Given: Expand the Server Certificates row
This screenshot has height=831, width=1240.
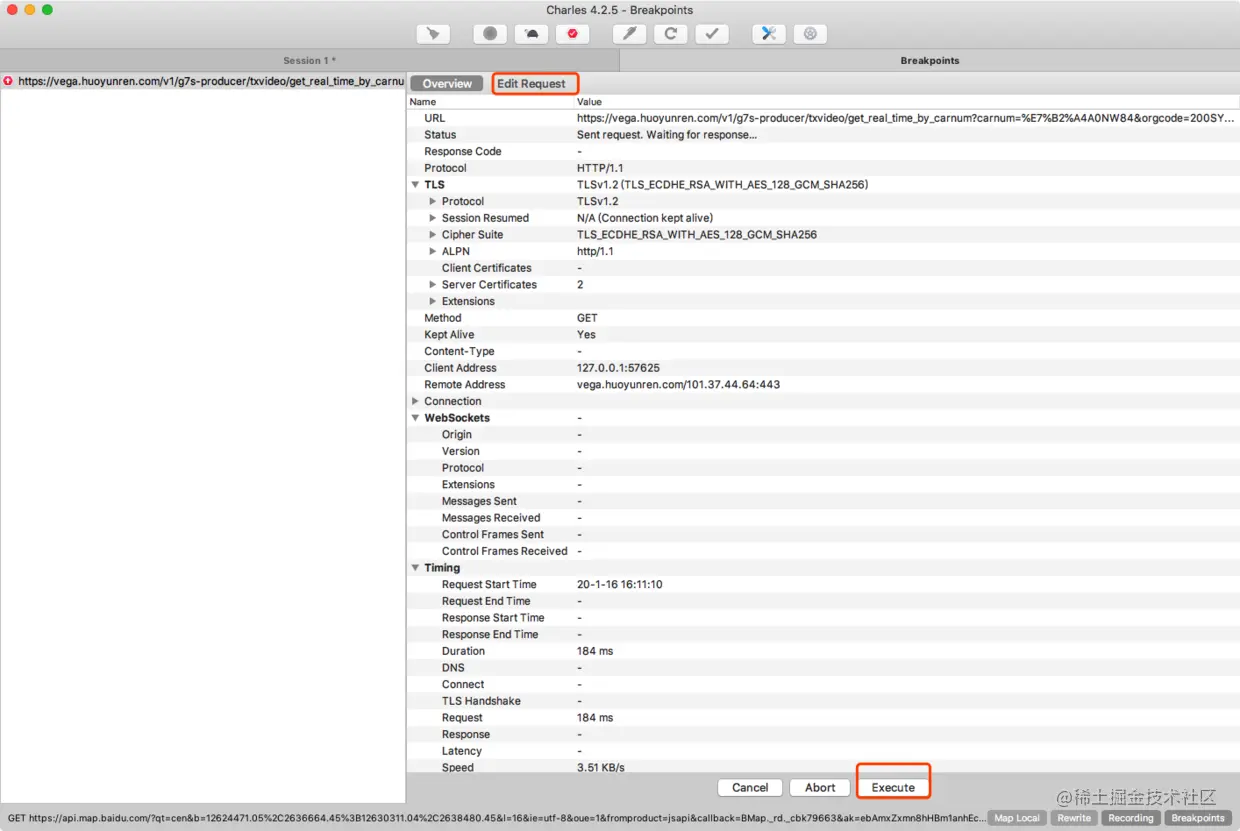Looking at the screenshot, I should (x=433, y=285).
